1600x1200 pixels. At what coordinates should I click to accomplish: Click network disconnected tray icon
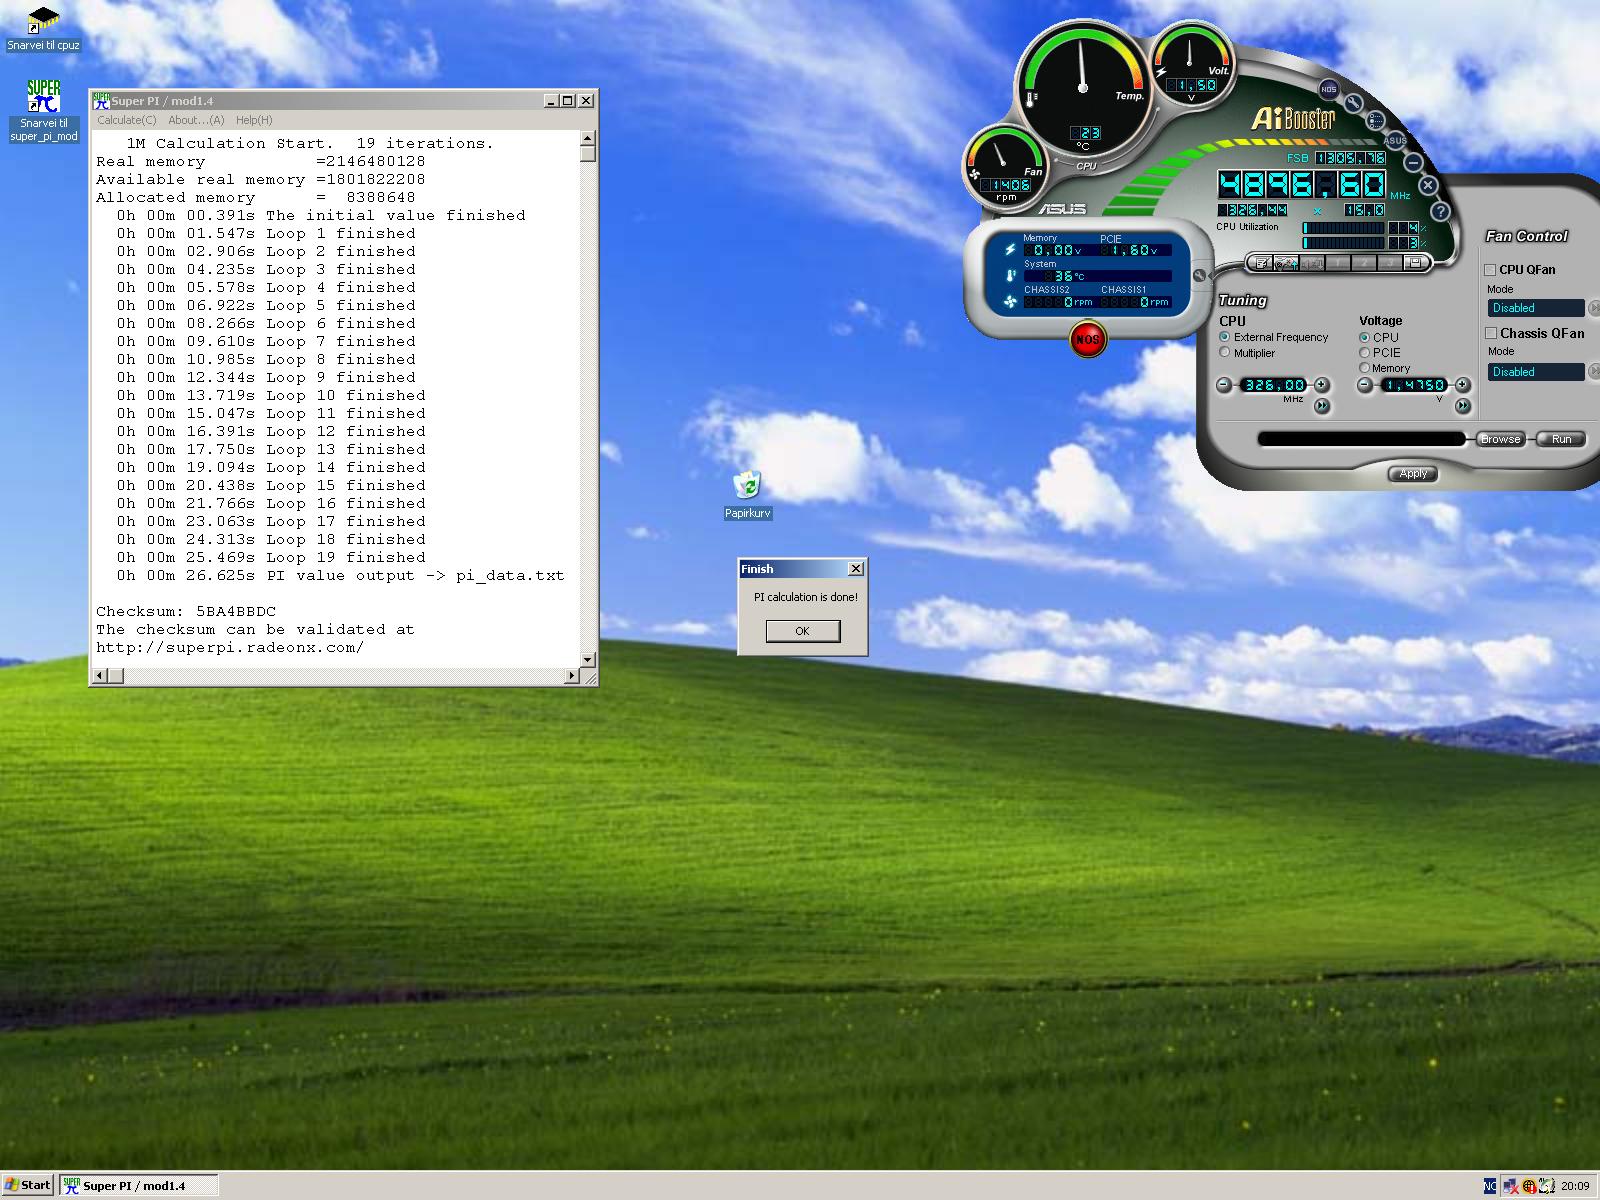click(x=1510, y=1186)
